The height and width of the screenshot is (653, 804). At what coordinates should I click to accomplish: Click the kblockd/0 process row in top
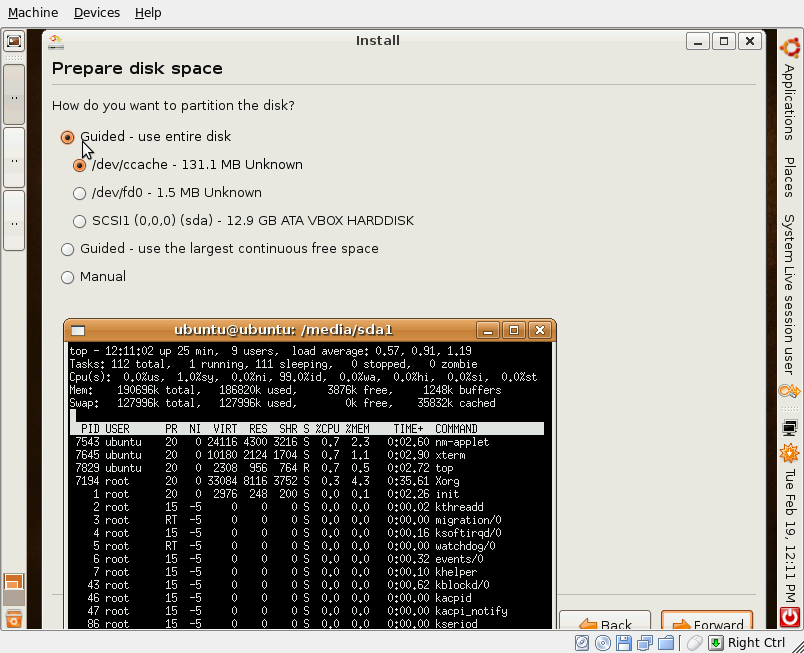(x=307, y=585)
